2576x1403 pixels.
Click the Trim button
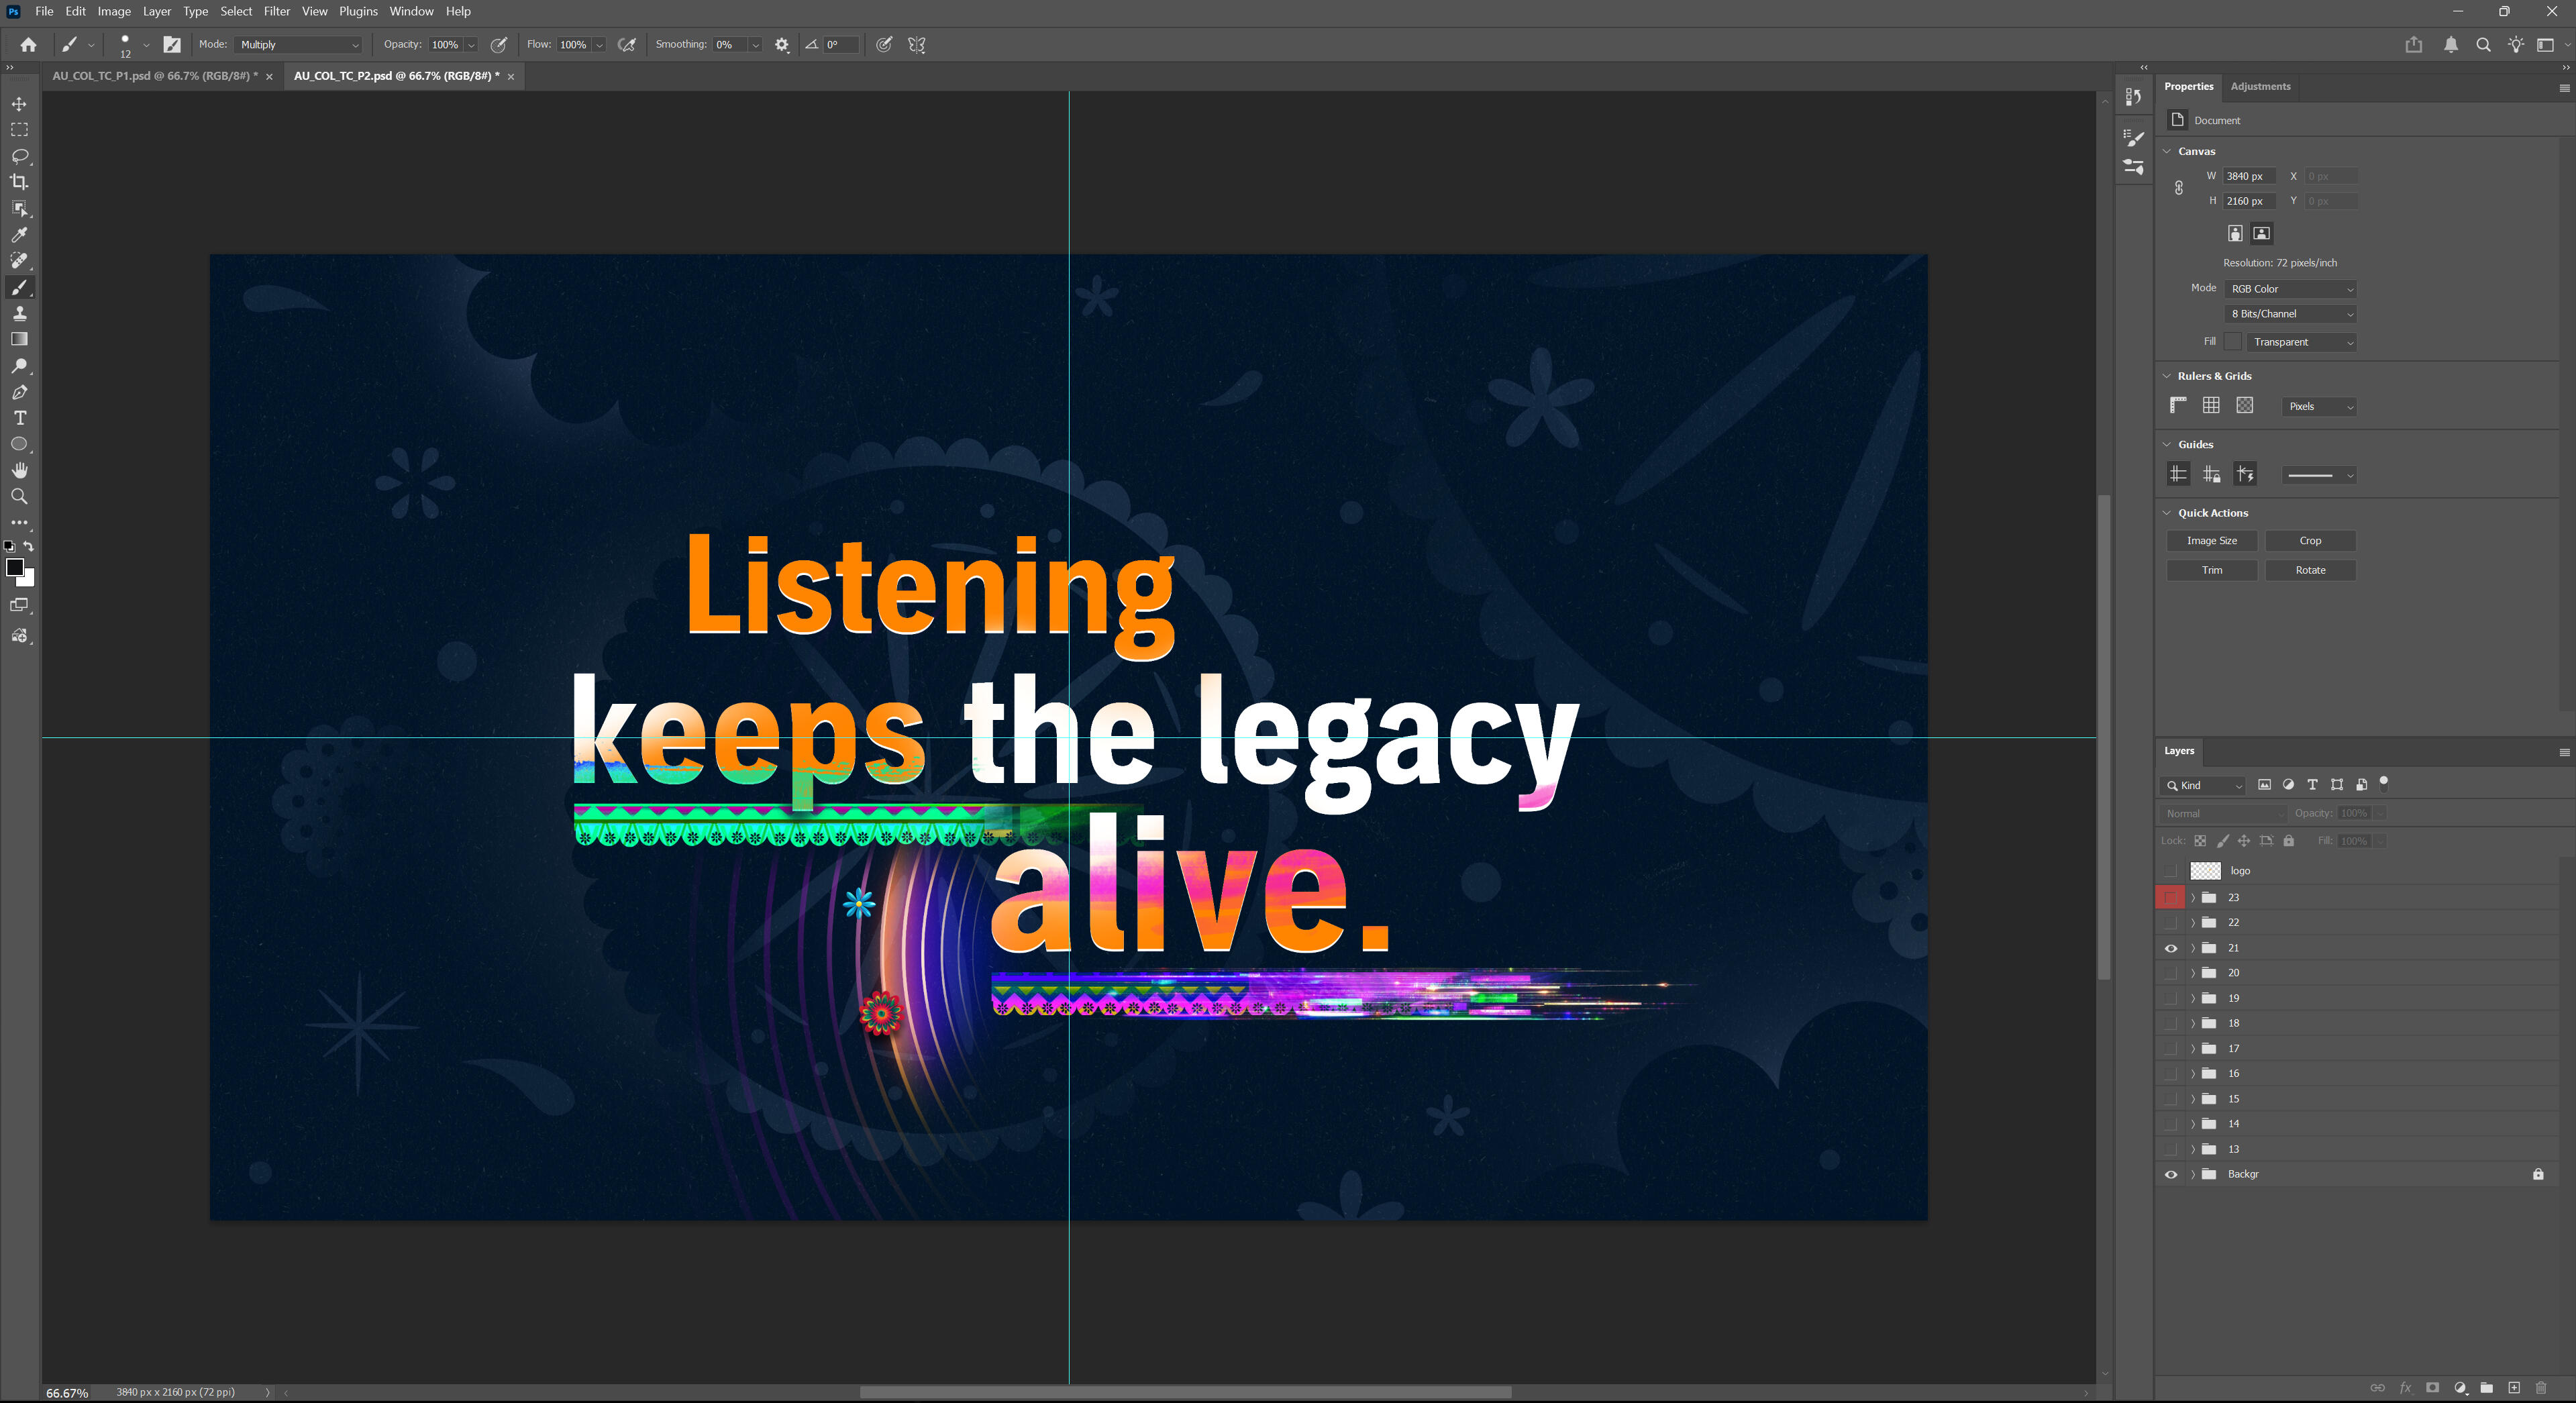pyautogui.click(x=2211, y=570)
